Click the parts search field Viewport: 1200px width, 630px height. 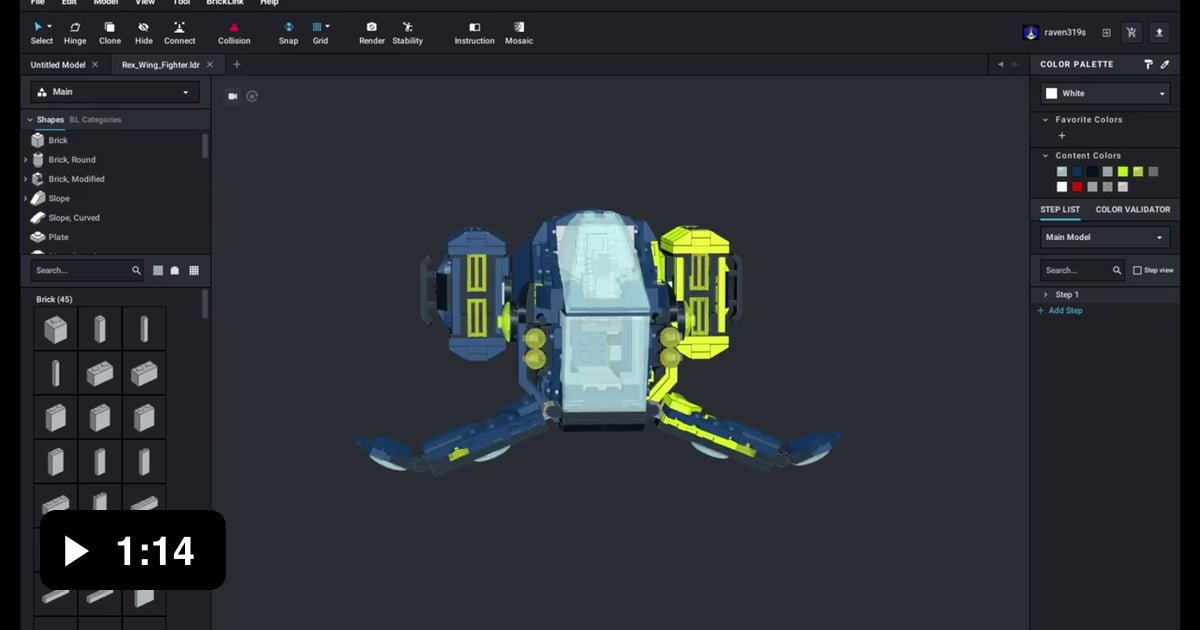[80, 270]
